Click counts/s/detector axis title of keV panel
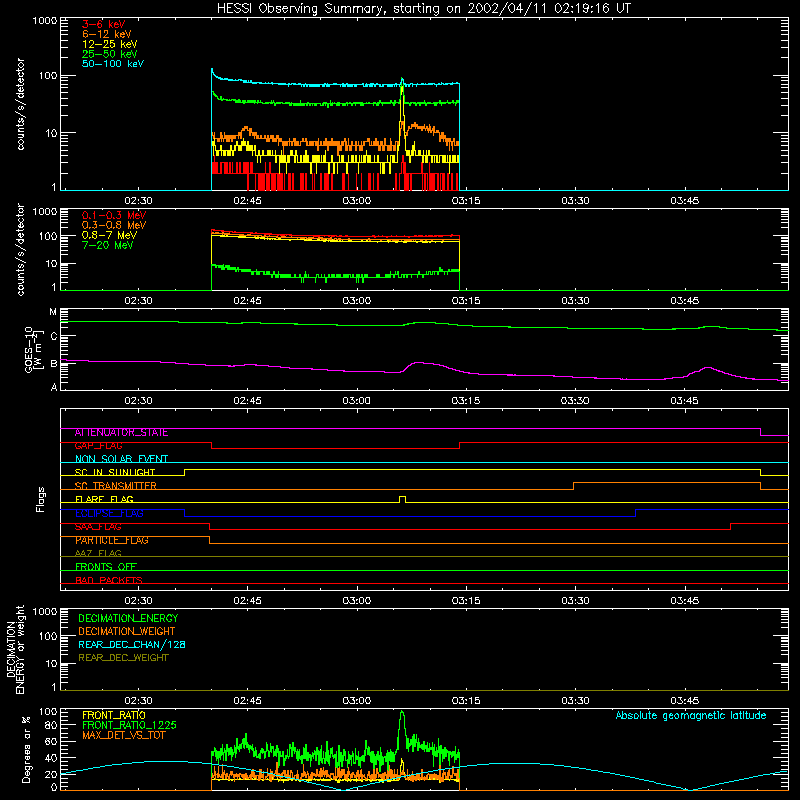 coord(20,104)
